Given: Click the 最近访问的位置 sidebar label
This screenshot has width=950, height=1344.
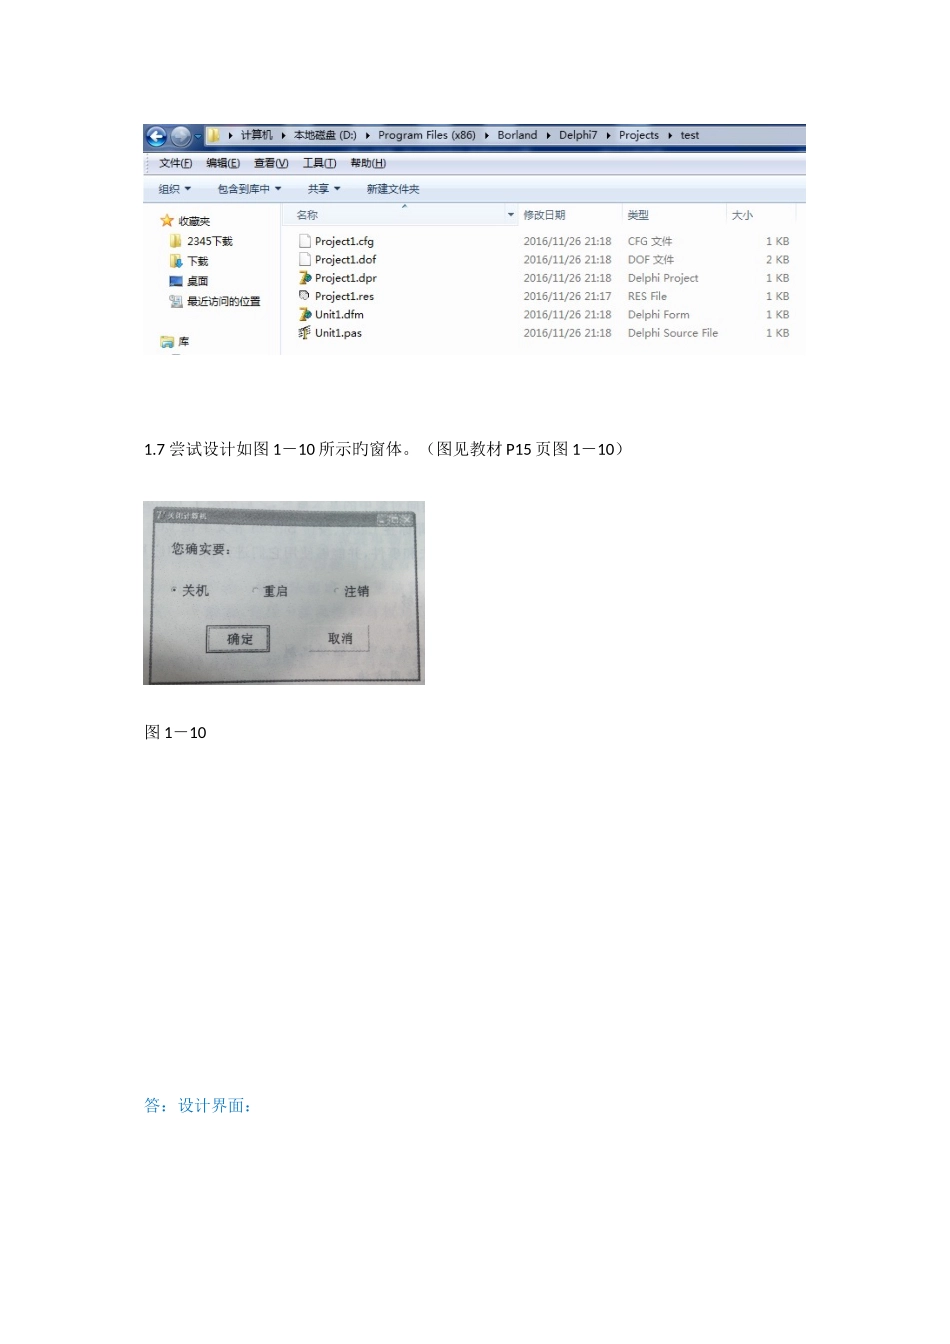Looking at the screenshot, I should (x=223, y=301).
